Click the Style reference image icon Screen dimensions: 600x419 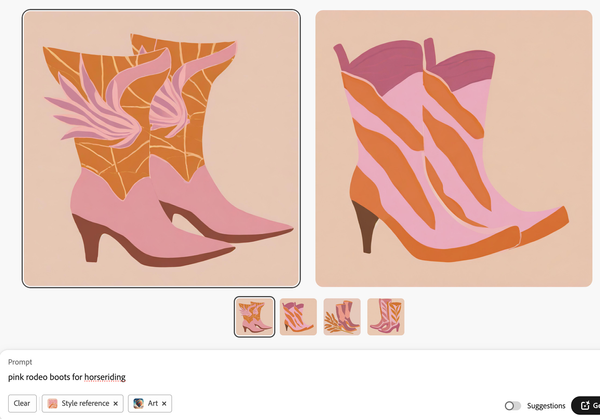(x=52, y=404)
